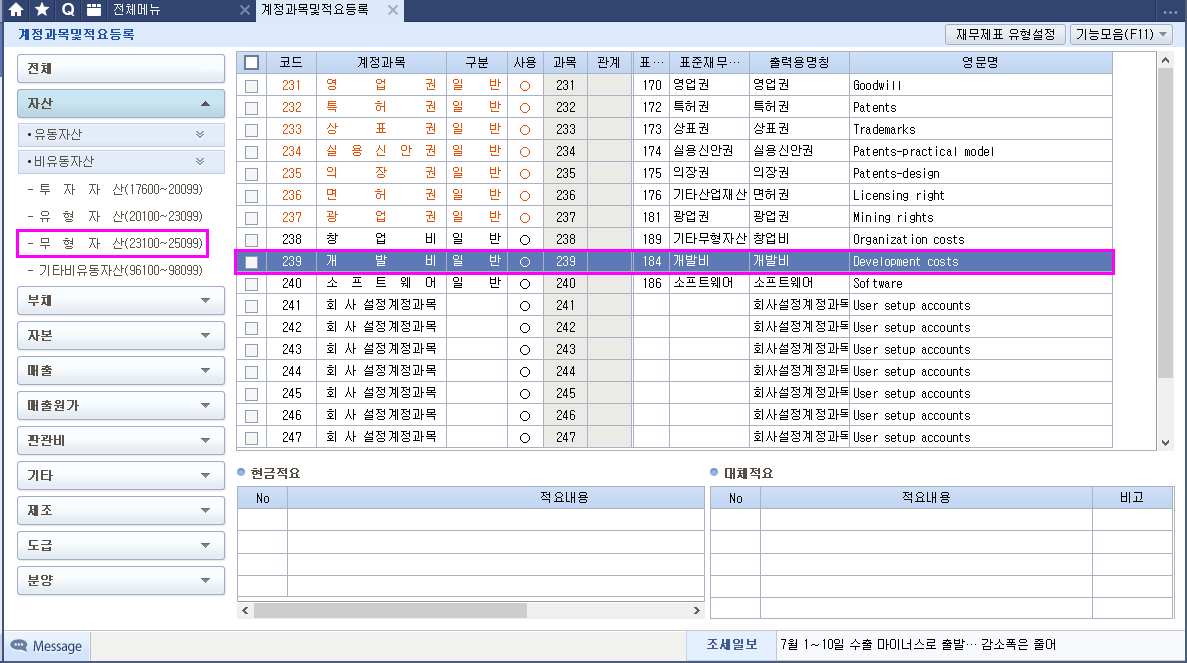
Task: Open the 조세일보 news link
Action: [x=732, y=644]
